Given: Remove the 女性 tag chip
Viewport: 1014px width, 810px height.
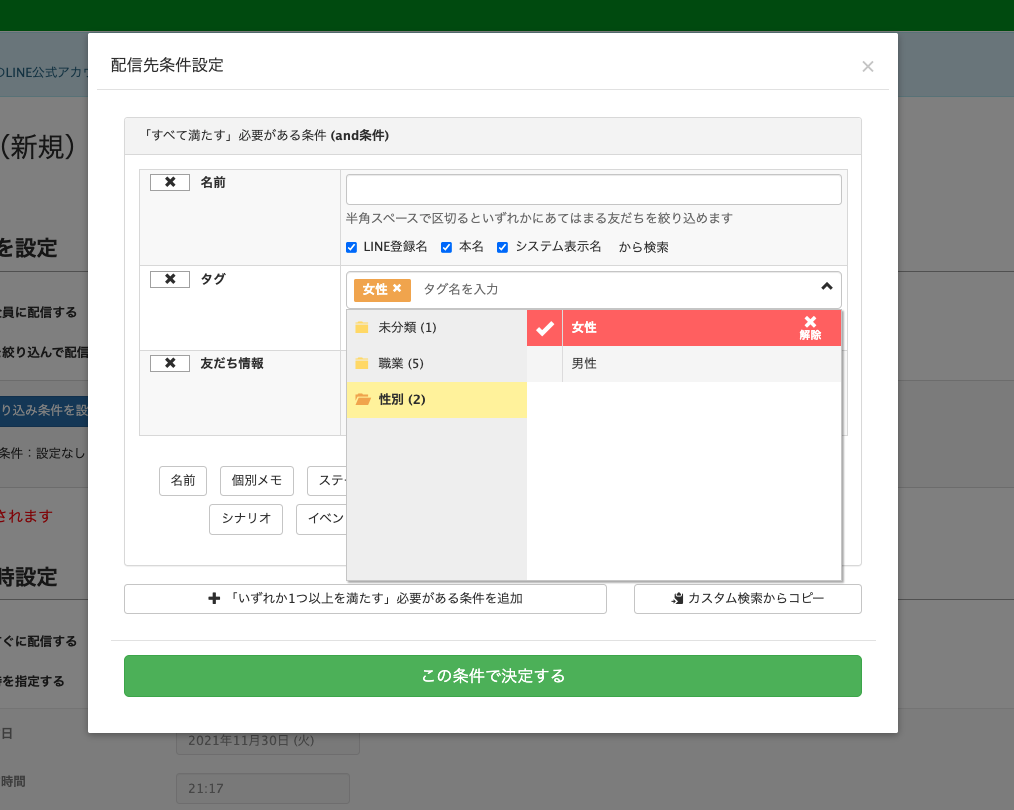Looking at the screenshot, I should tap(397, 288).
